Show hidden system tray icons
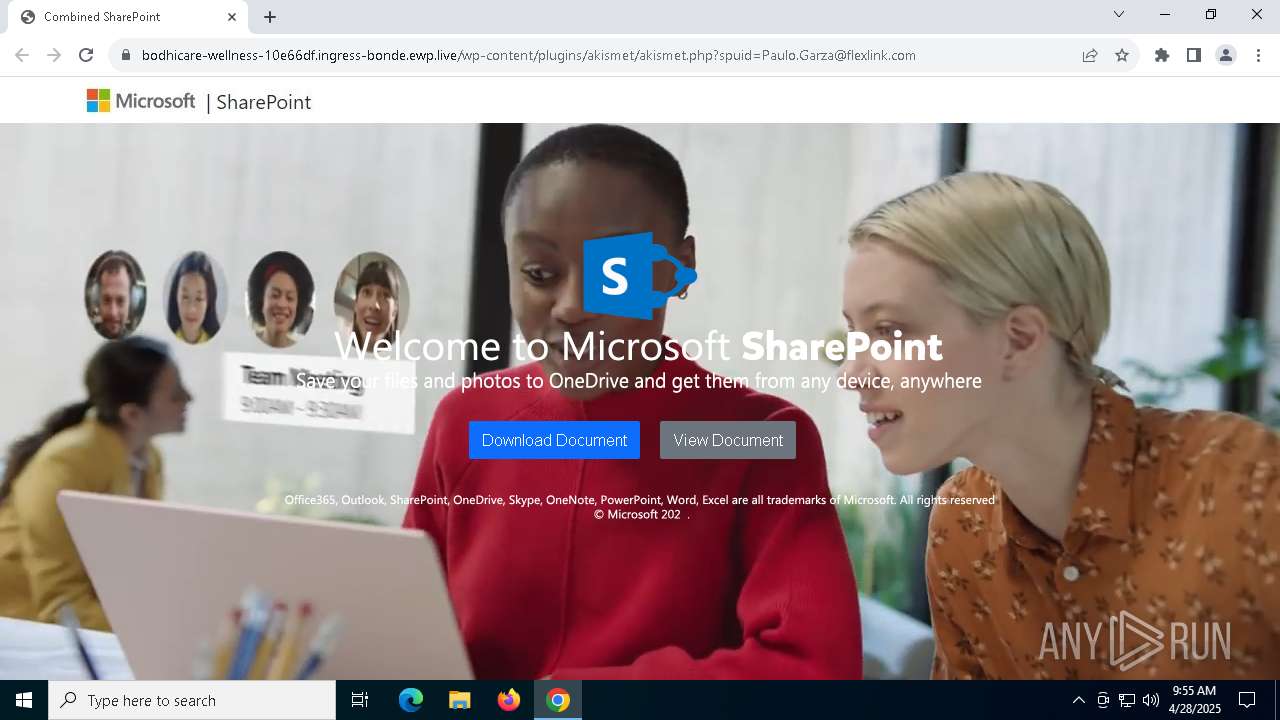1280x720 pixels. 1078,700
